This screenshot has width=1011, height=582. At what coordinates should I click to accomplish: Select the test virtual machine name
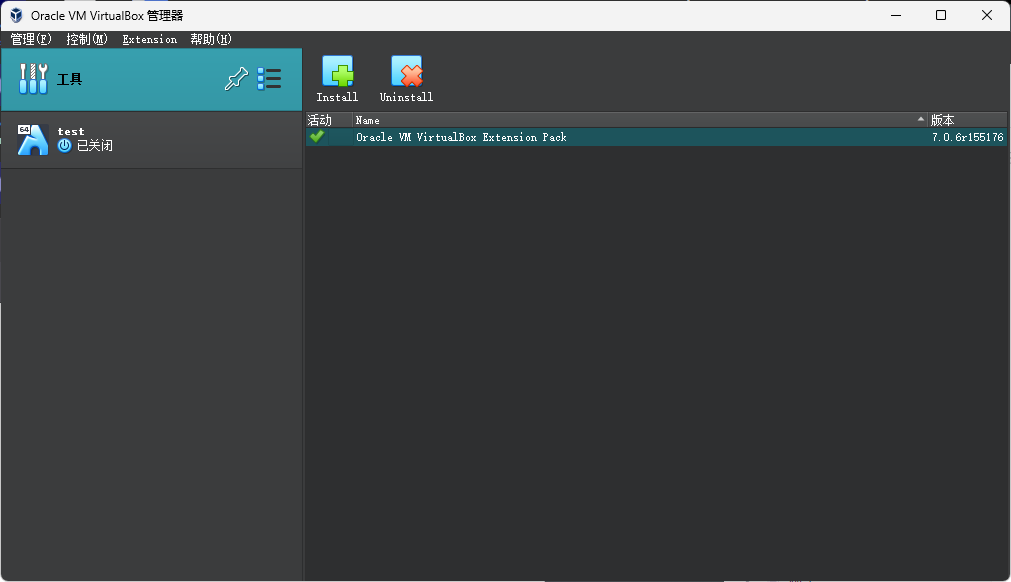click(71, 131)
